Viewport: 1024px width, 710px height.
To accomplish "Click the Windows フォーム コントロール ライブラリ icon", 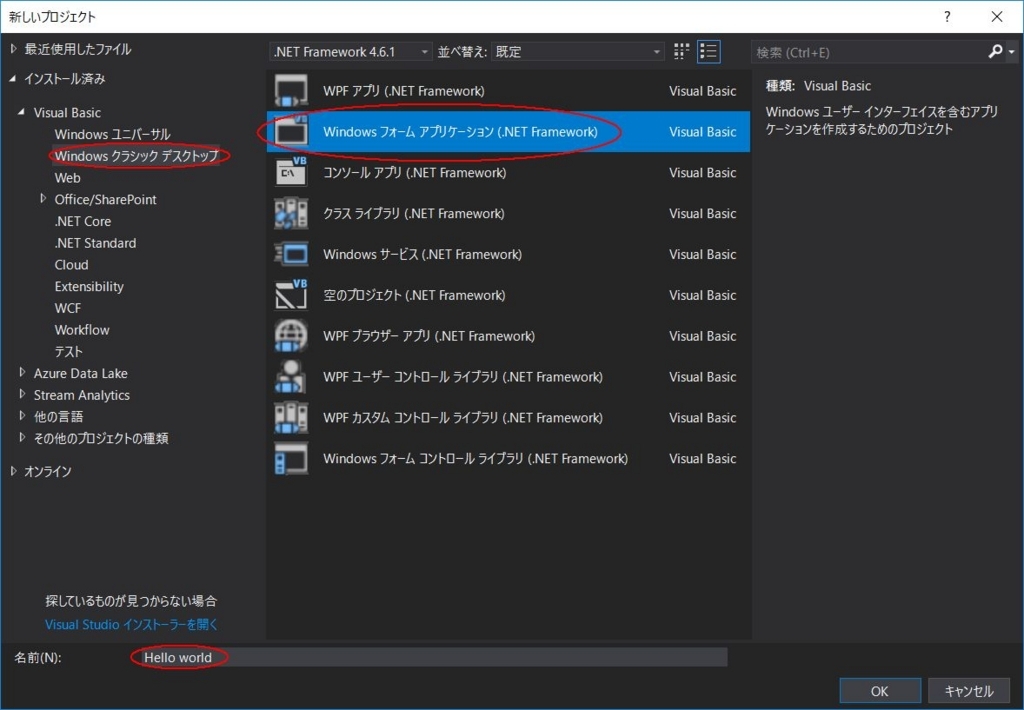I will (291, 458).
